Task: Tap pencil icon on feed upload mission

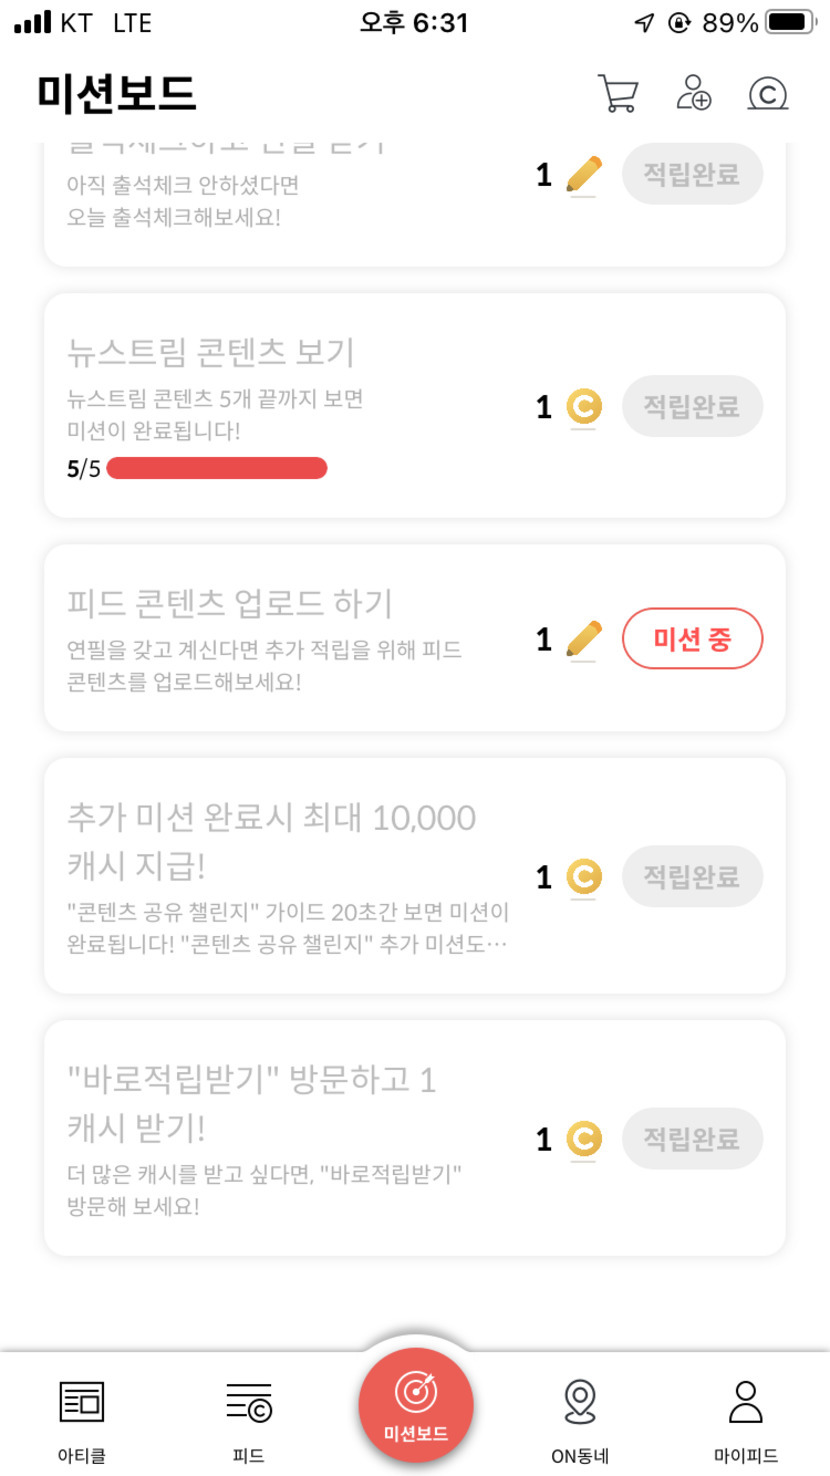Action: [x=584, y=638]
